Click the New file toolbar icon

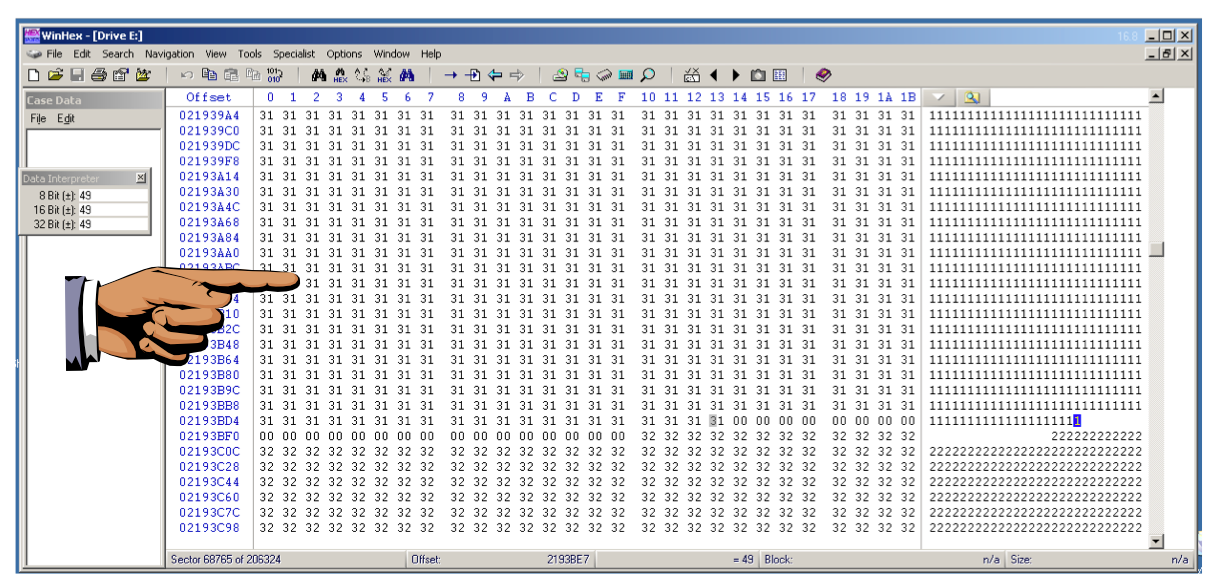tap(34, 75)
